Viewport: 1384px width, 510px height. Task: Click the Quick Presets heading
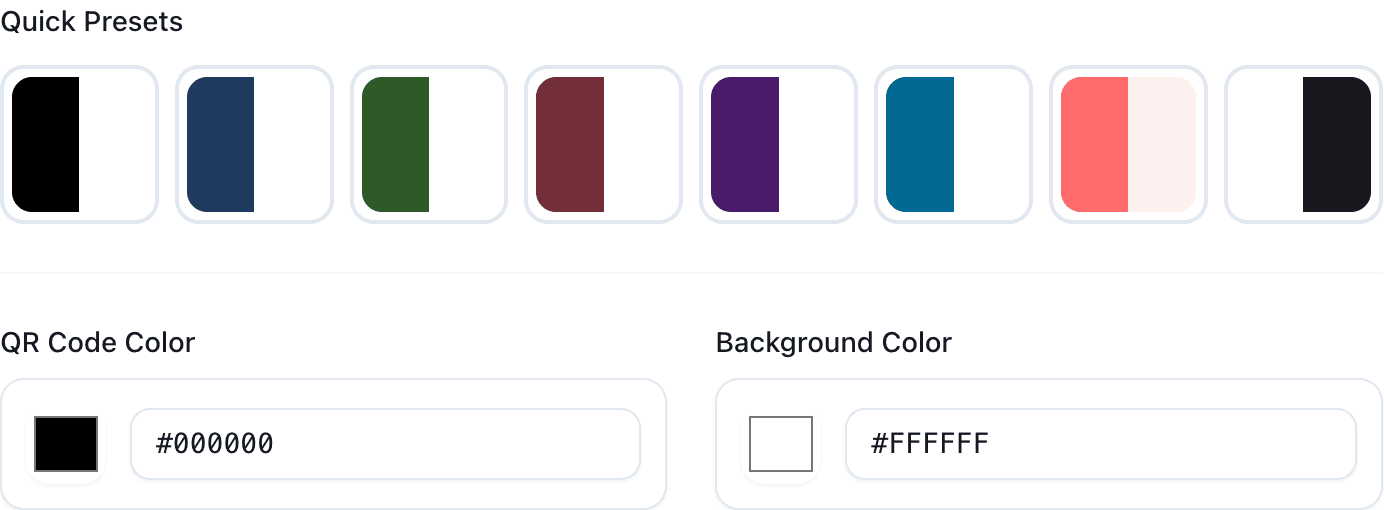pyautogui.click(x=92, y=22)
